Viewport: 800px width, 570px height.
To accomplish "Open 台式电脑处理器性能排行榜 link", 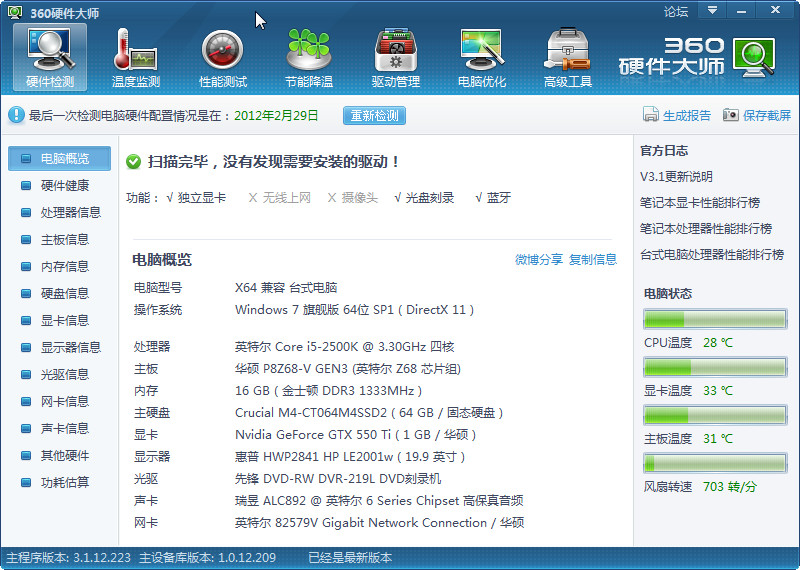I will click(x=712, y=255).
